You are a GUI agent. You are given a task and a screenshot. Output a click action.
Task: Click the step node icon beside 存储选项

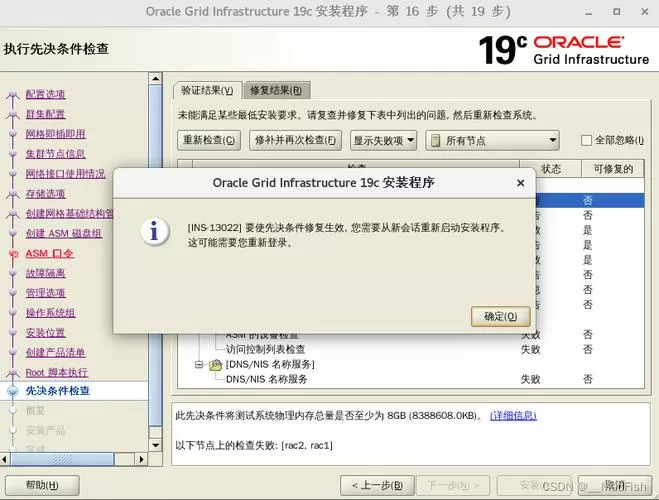click(x=13, y=194)
